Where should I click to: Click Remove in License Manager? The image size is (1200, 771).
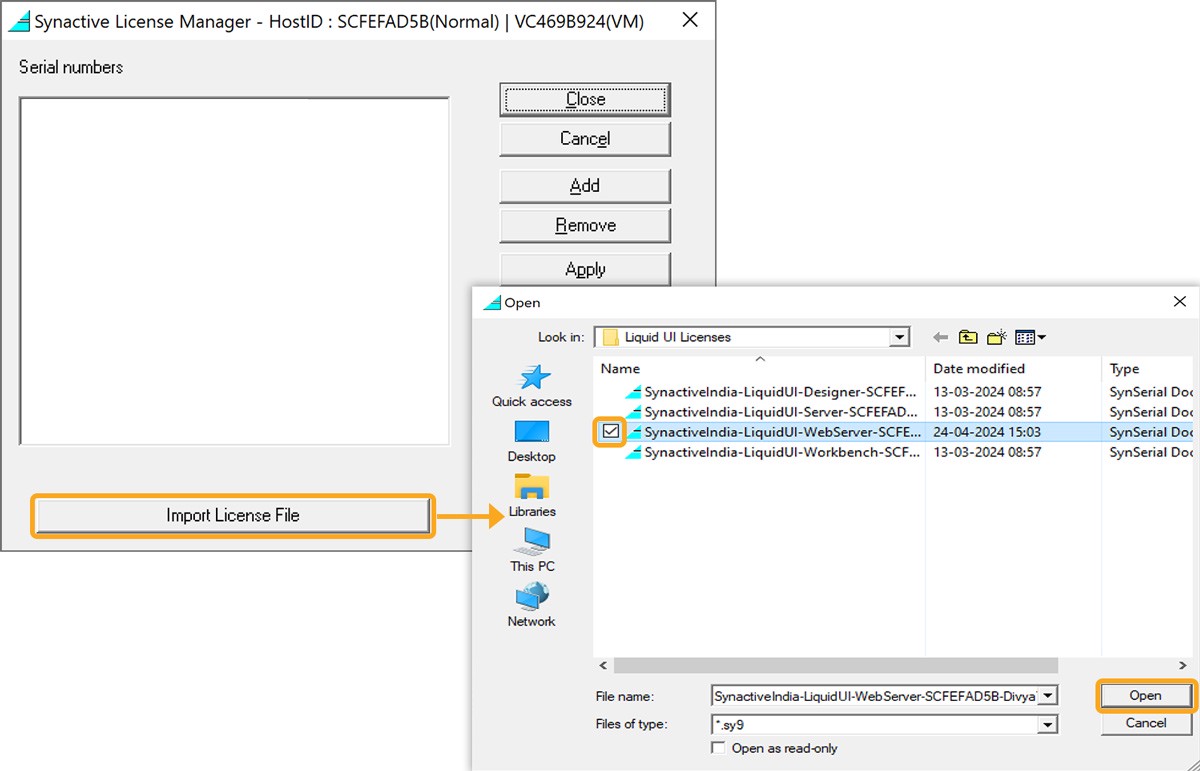[x=585, y=226]
